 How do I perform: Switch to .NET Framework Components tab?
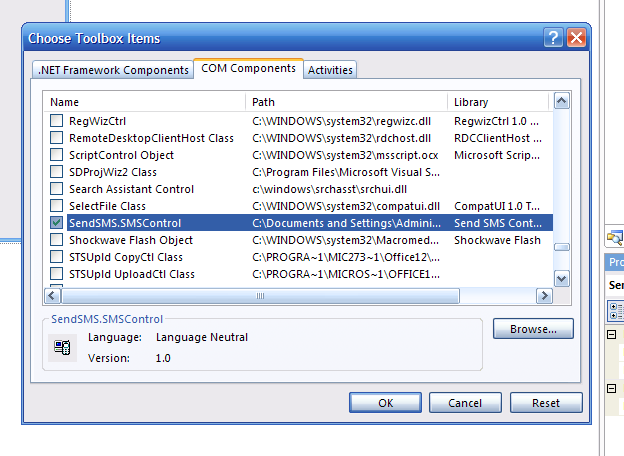coord(112,70)
